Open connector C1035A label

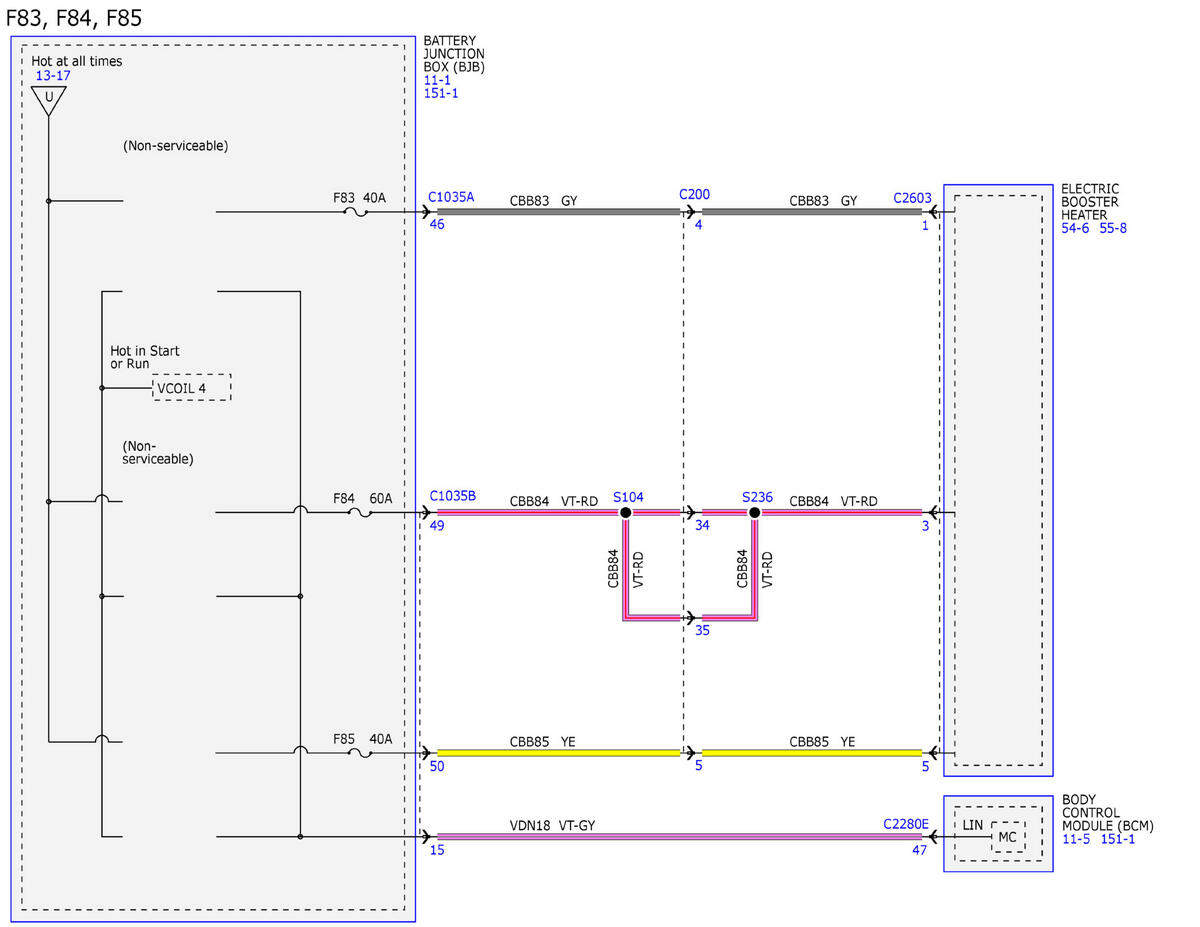(x=452, y=197)
